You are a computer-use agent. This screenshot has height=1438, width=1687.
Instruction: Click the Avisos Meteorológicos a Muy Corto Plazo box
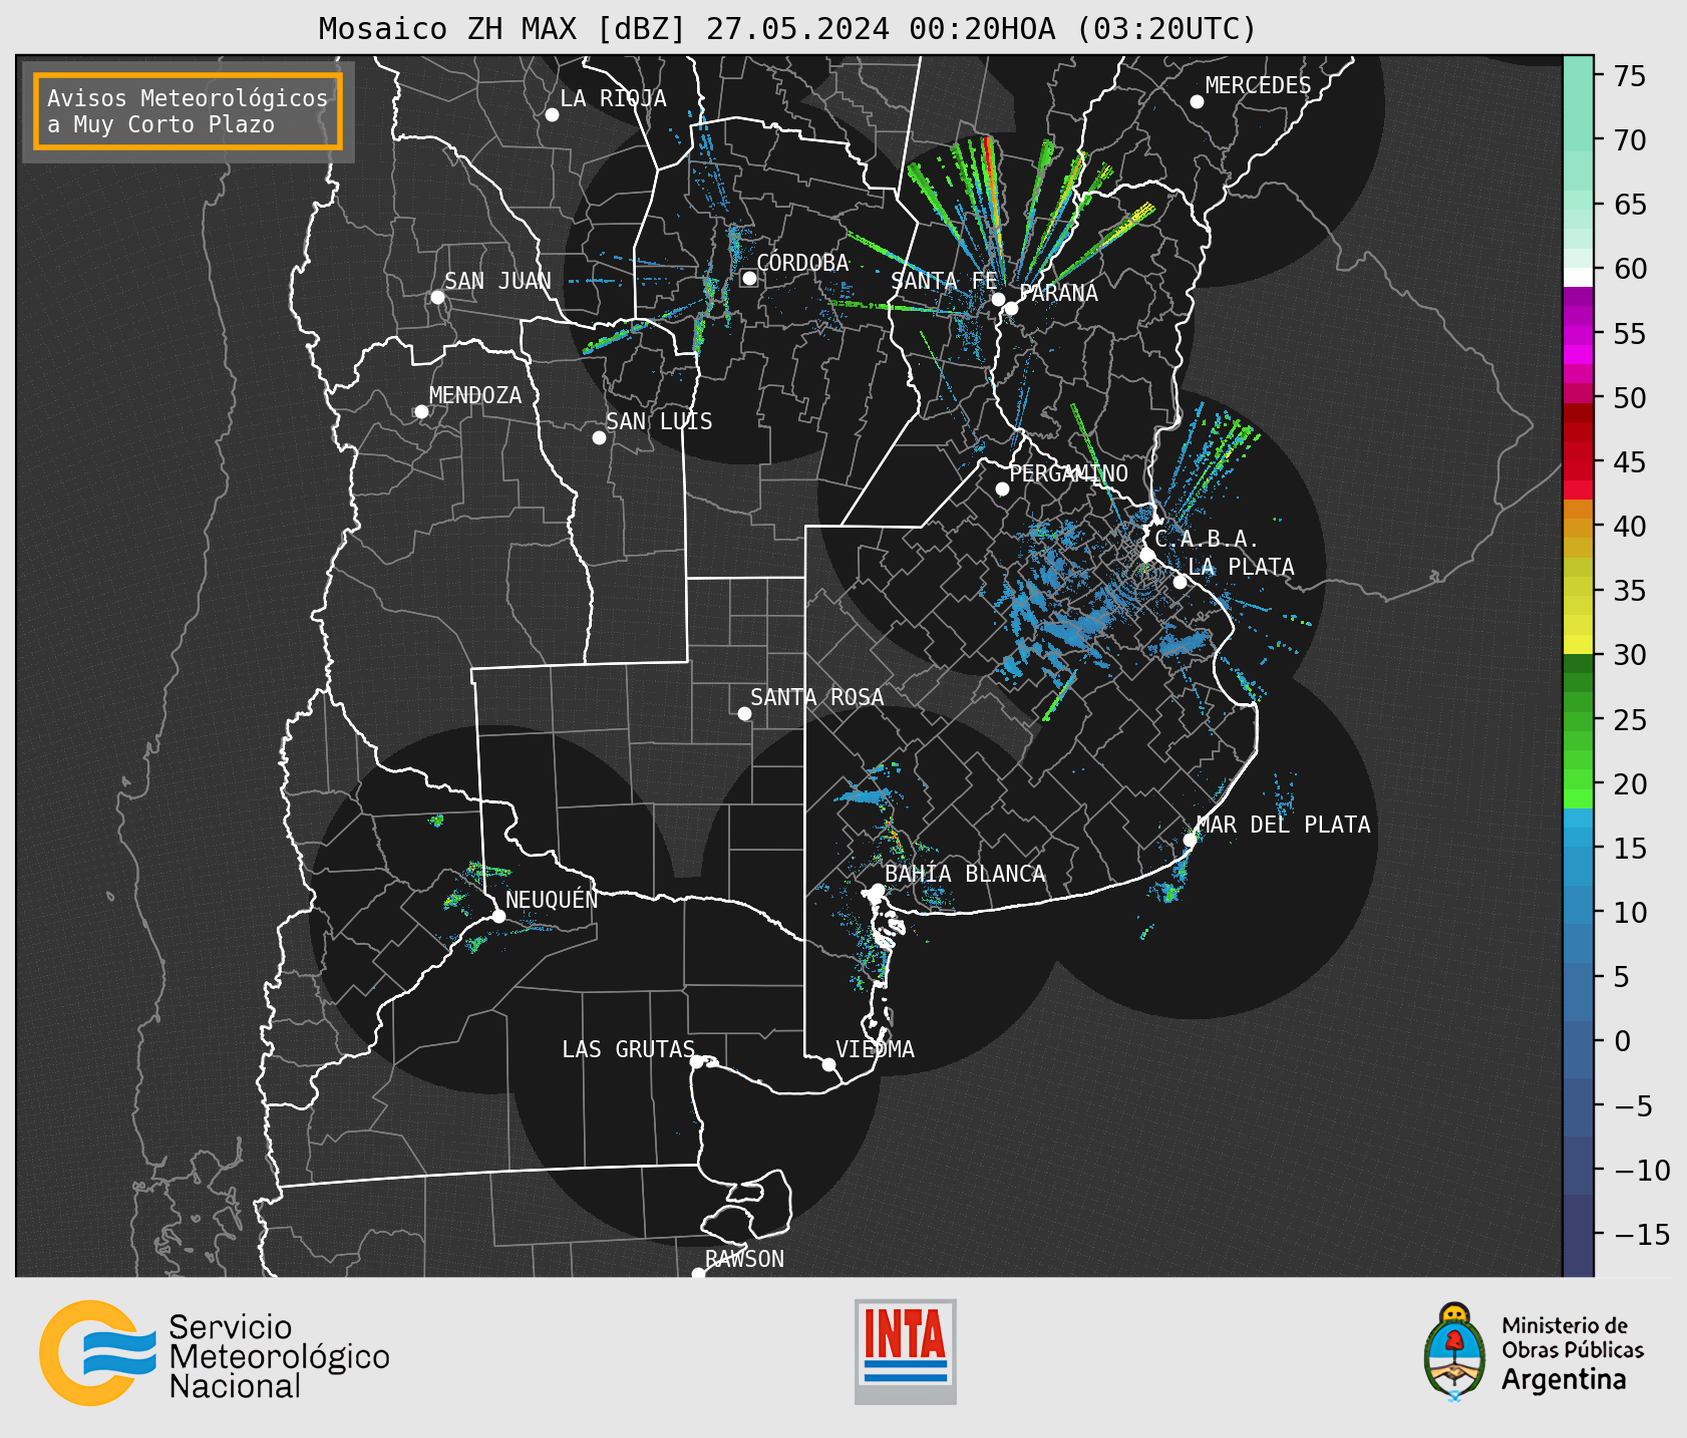coord(188,111)
